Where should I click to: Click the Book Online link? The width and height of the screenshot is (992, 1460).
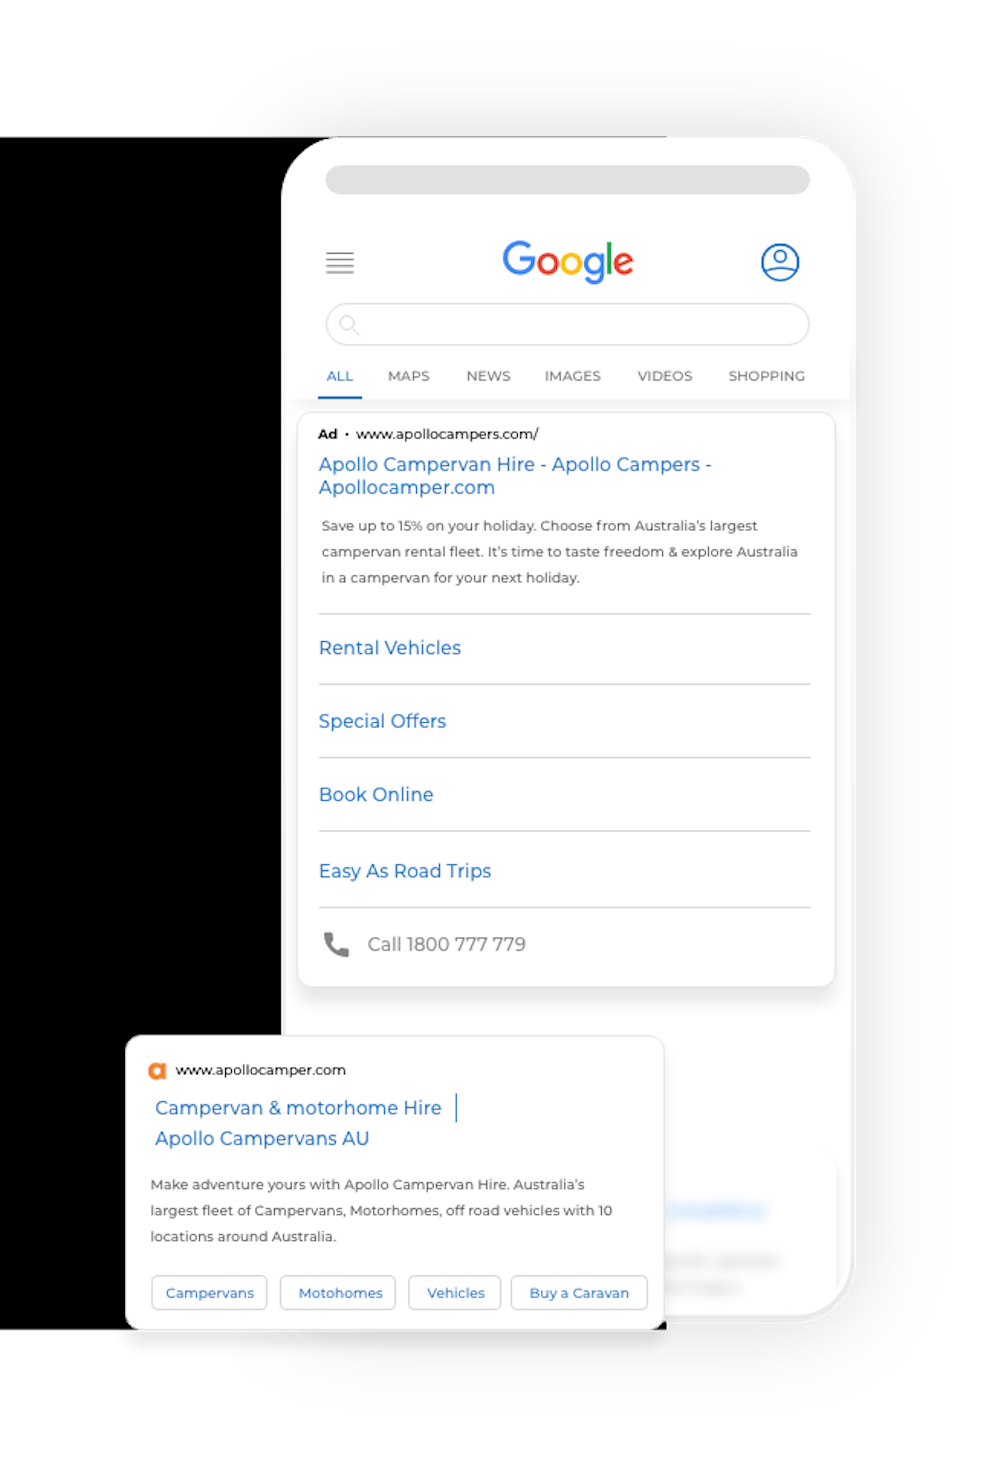point(376,795)
